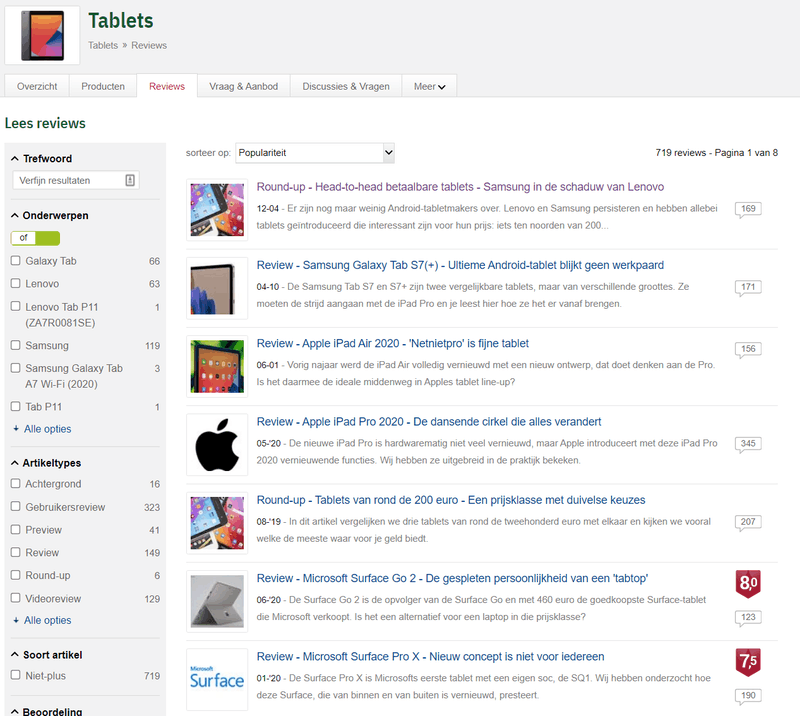
Task: Check the Lenovo Tab P11 (ZA7R0081SE) filter
Action: pyautogui.click(x=16, y=306)
